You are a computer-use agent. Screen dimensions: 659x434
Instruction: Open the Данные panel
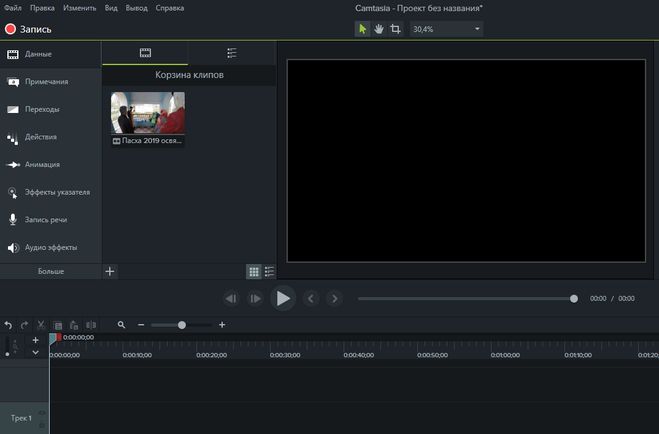pos(50,54)
